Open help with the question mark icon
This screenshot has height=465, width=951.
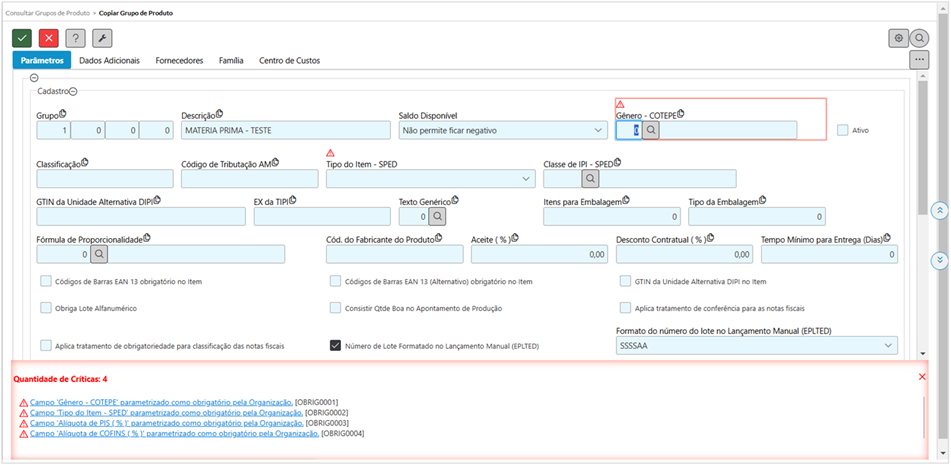(x=75, y=38)
